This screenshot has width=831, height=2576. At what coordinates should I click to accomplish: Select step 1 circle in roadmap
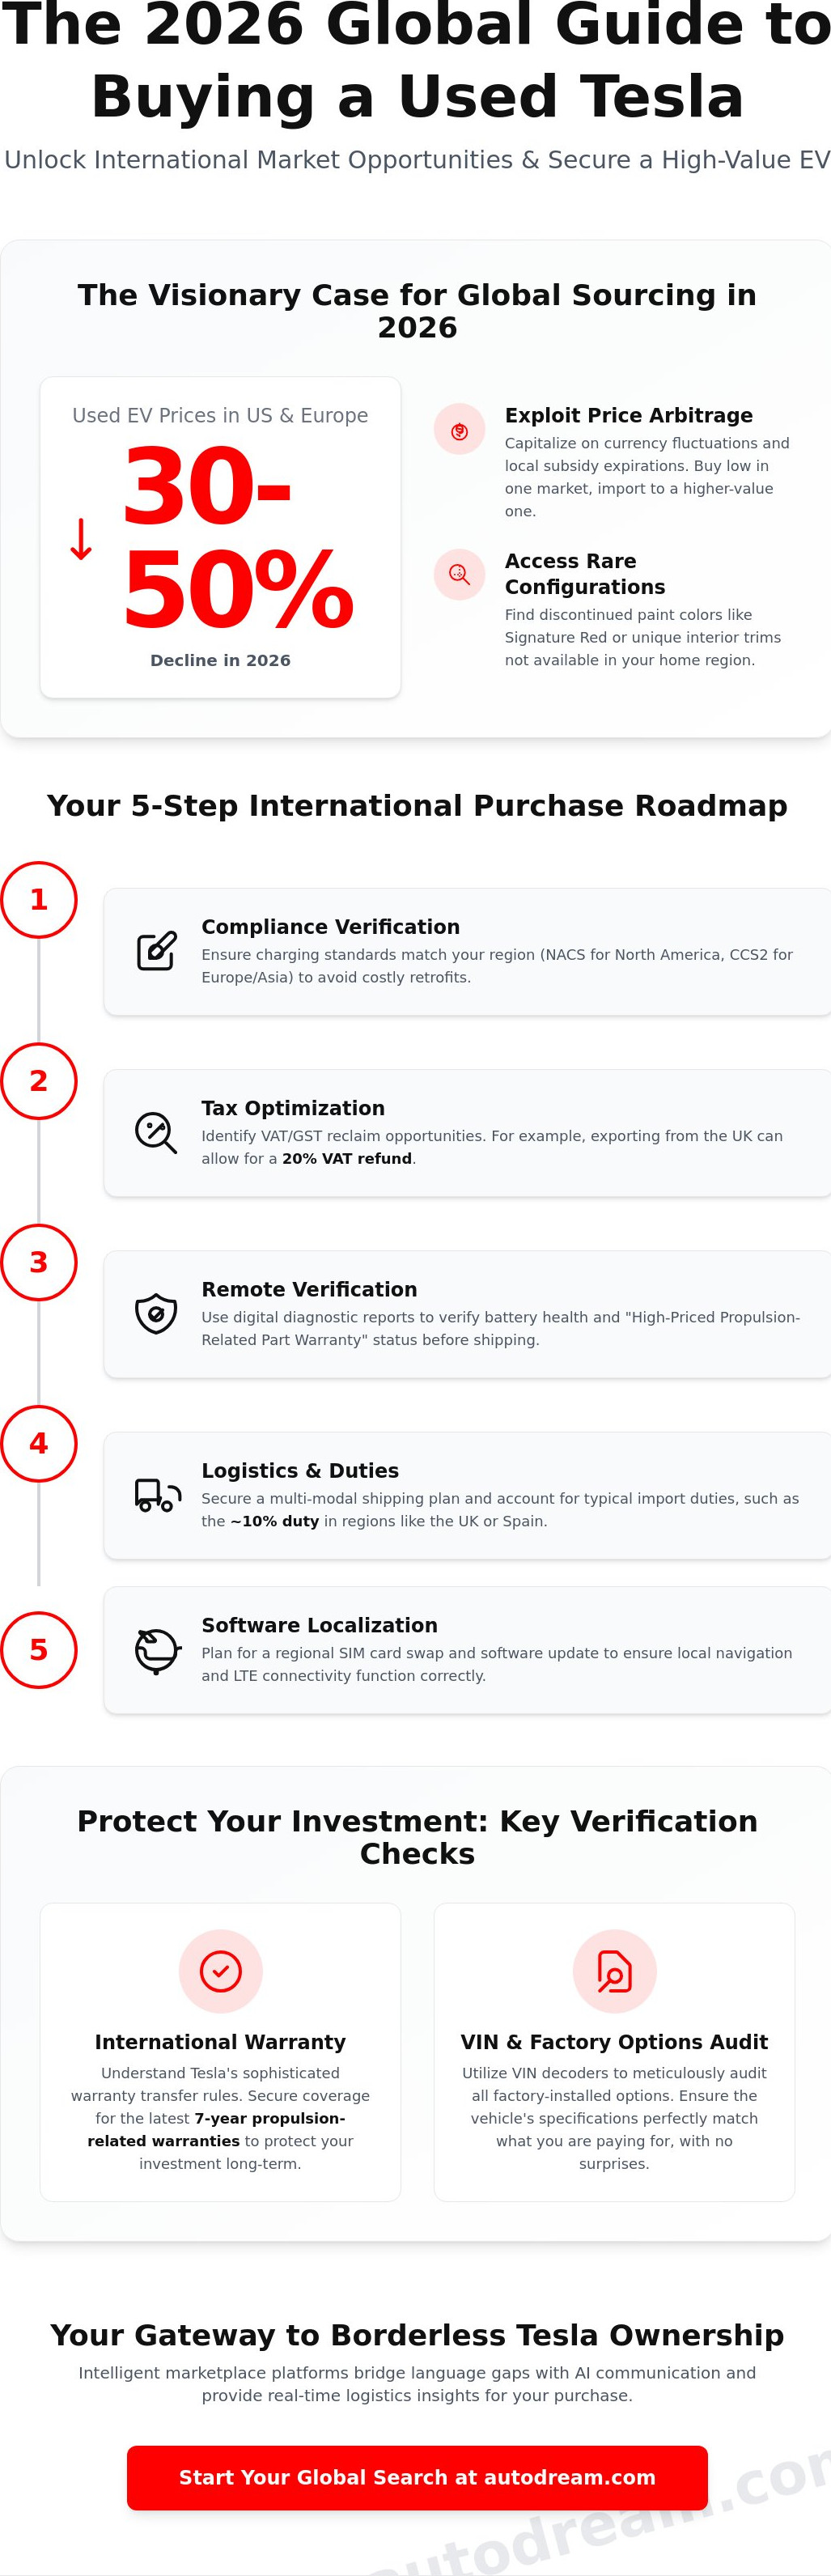[x=39, y=899]
